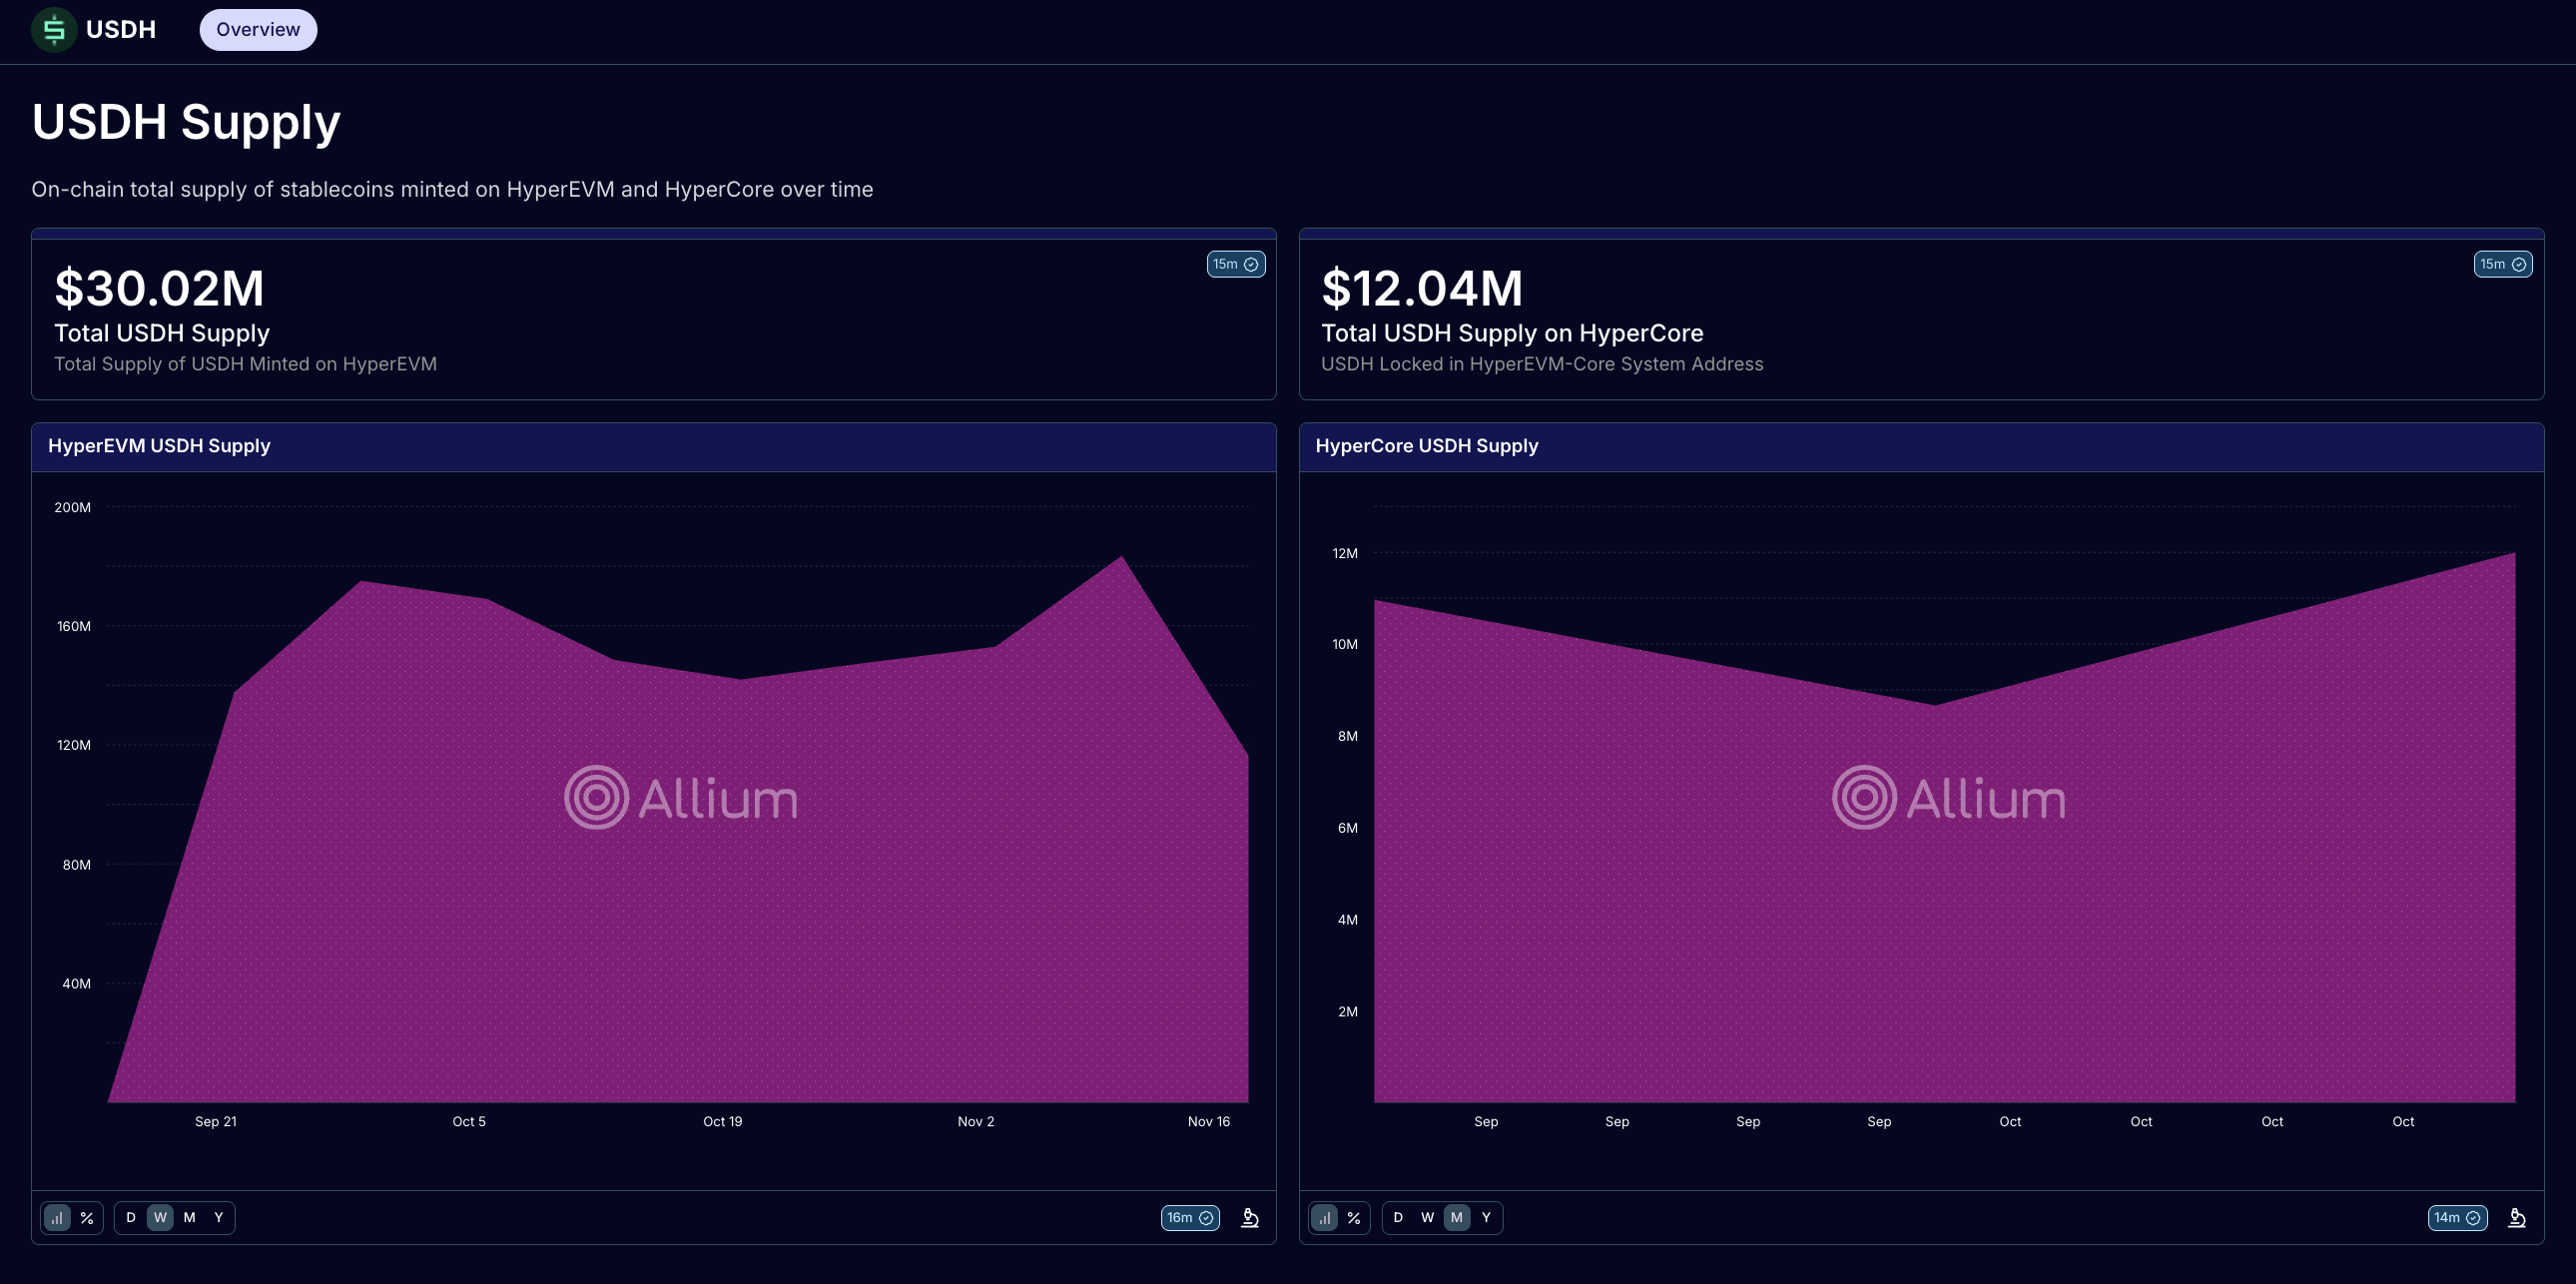Click 15m freshness badge on HyperCore supply card
The image size is (2576, 1284).
2502,264
